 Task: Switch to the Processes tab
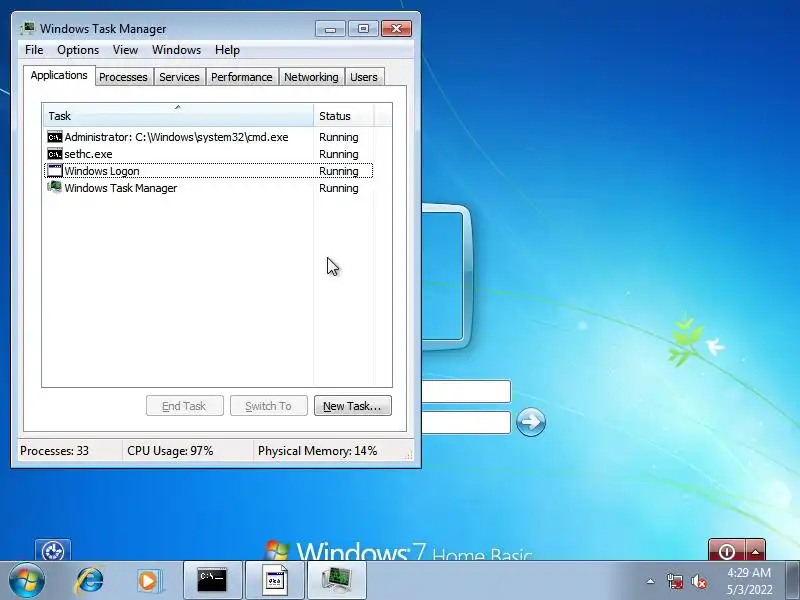(x=123, y=77)
